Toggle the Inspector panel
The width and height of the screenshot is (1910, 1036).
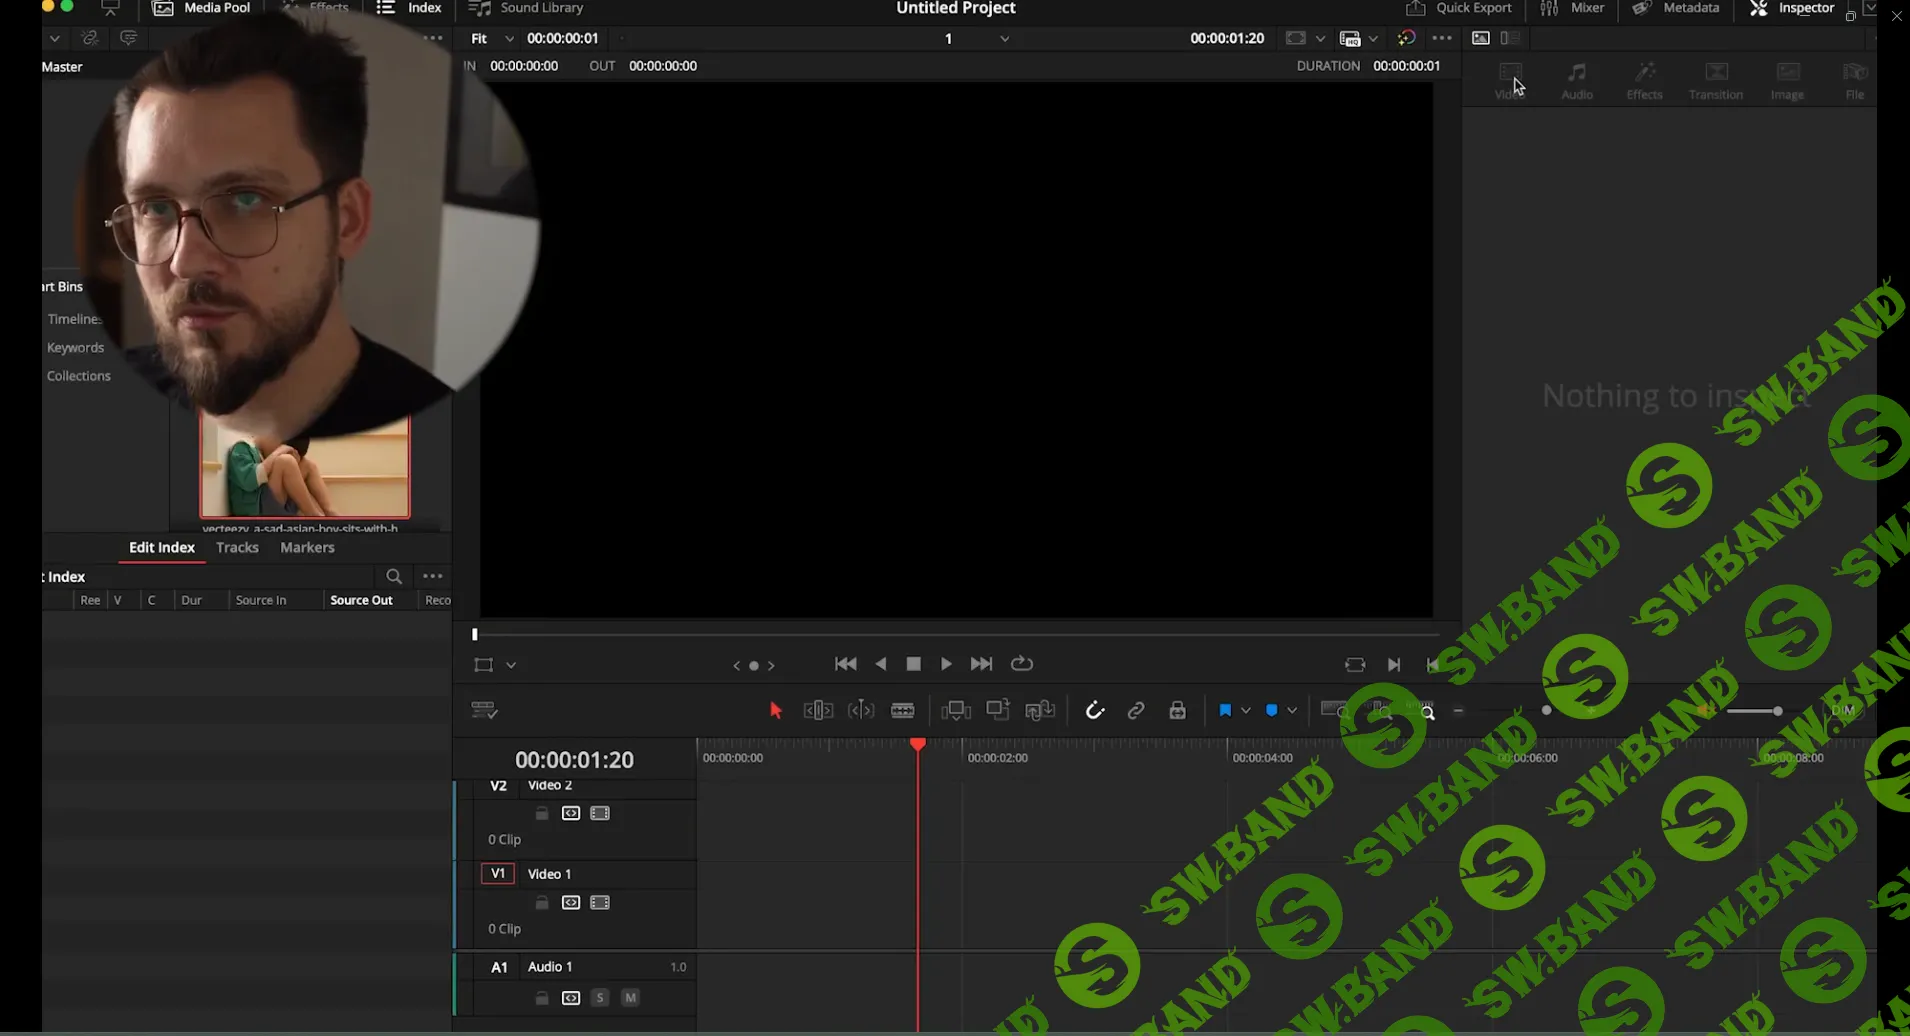point(1792,8)
